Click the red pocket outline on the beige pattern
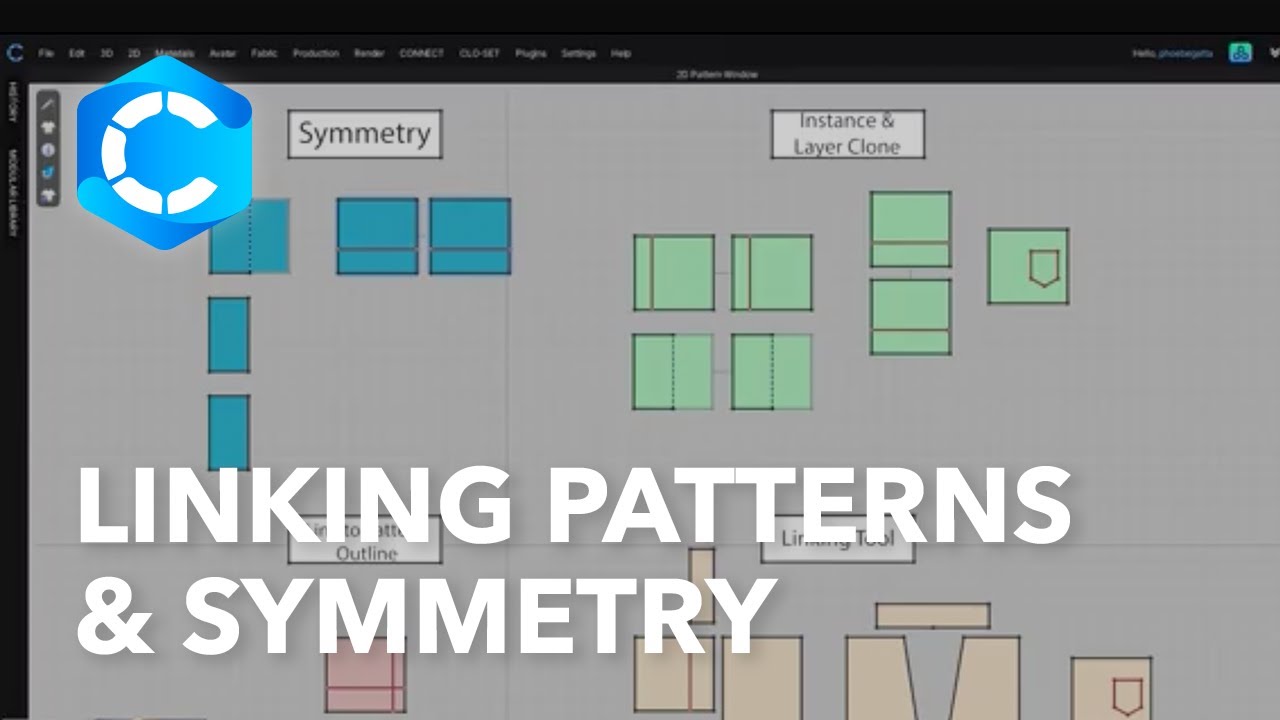The width and height of the screenshot is (1280, 720). point(1128,696)
